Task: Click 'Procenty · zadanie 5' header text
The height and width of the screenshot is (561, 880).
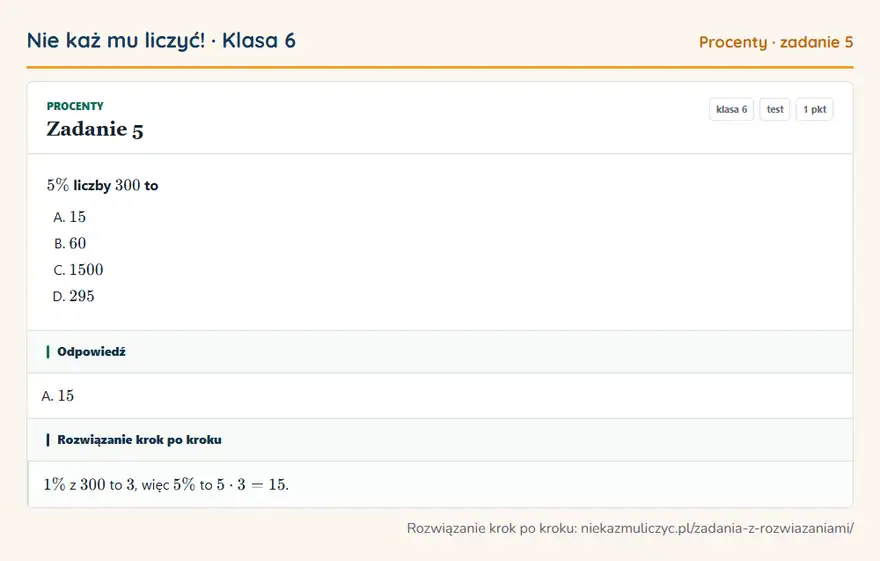Action: coord(776,42)
